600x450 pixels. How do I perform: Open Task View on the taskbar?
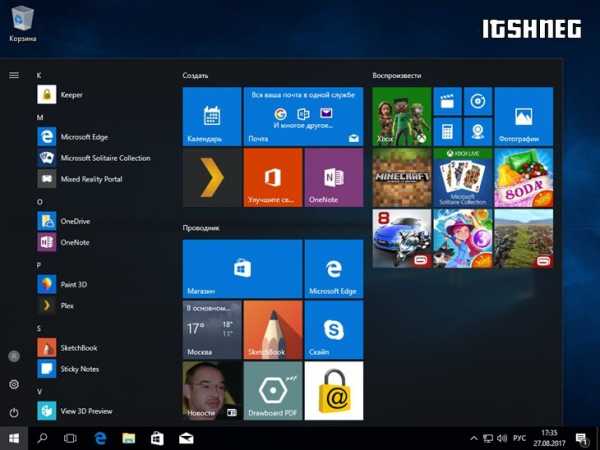[70, 439]
